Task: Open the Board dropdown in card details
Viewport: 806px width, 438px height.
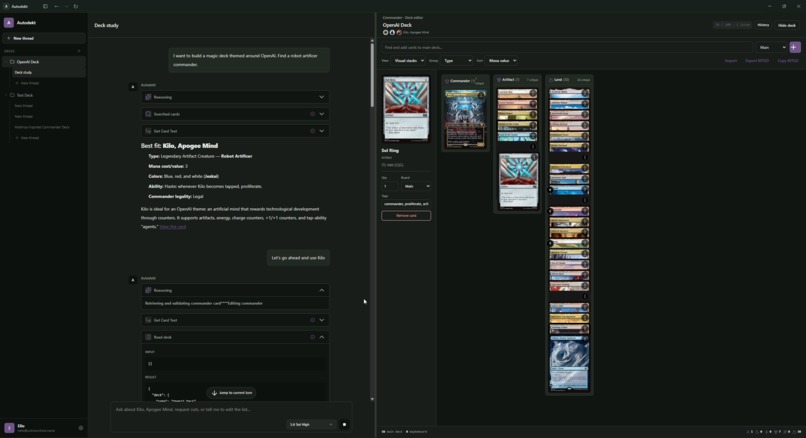Action: [x=416, y=186]
